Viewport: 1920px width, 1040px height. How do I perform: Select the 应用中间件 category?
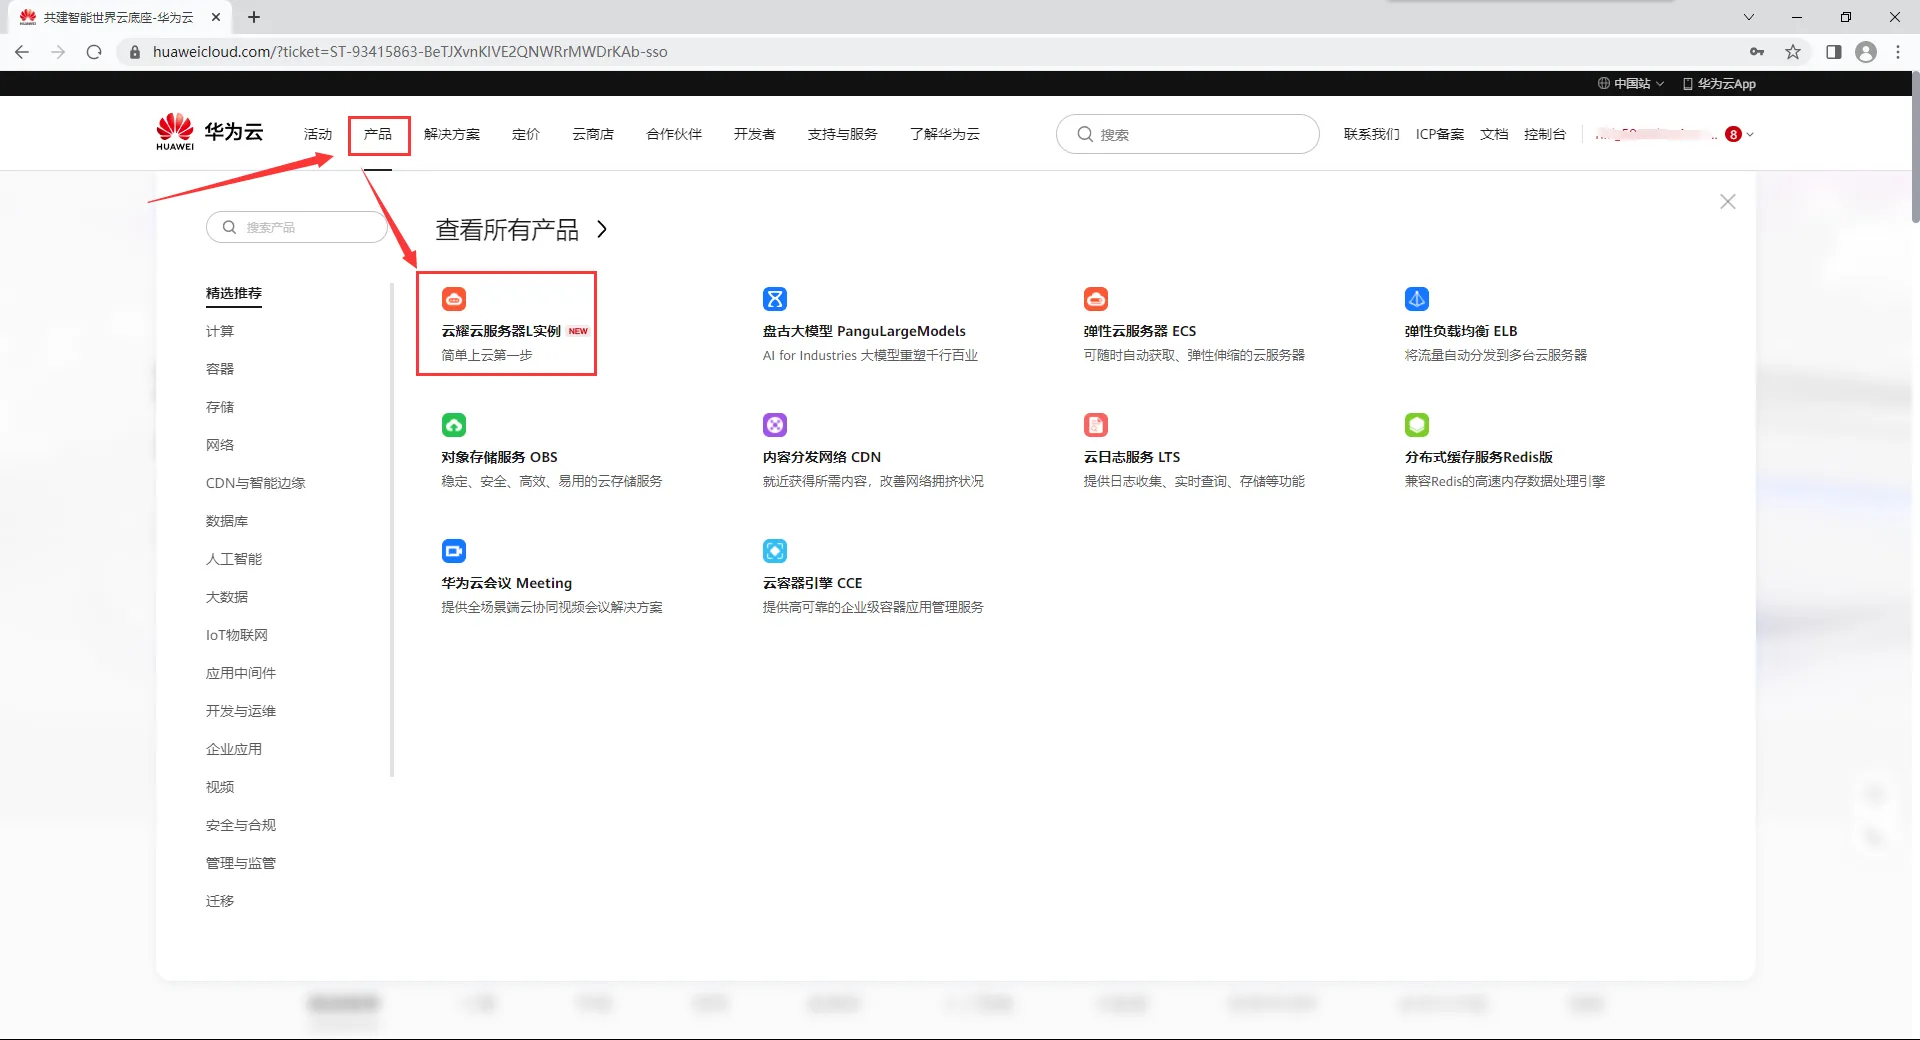pos(241,673)
